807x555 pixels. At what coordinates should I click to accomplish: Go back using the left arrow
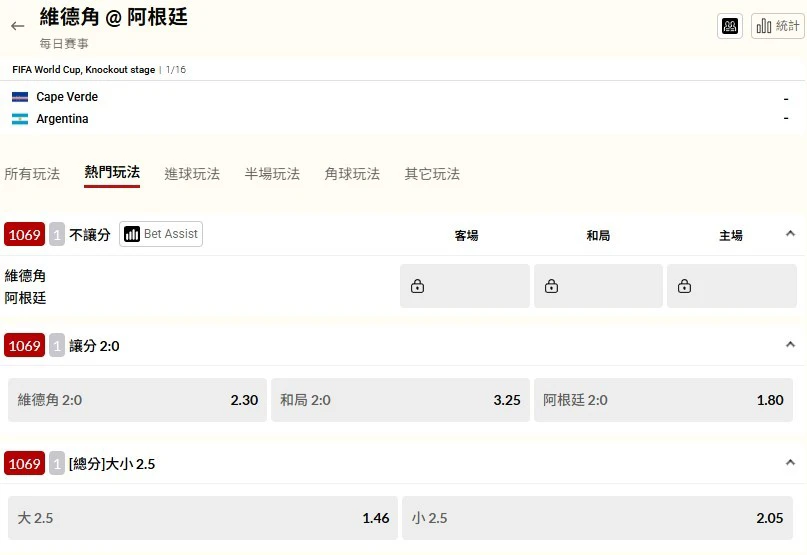[x=17, y=26]
